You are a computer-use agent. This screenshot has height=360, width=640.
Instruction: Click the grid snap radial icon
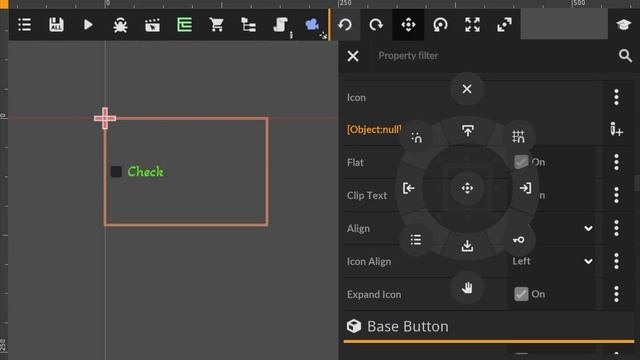coord(518,136)
